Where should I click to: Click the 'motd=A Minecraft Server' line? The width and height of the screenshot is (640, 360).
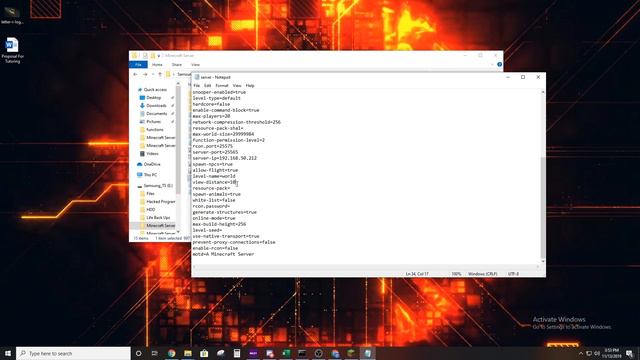click(223, 254)
